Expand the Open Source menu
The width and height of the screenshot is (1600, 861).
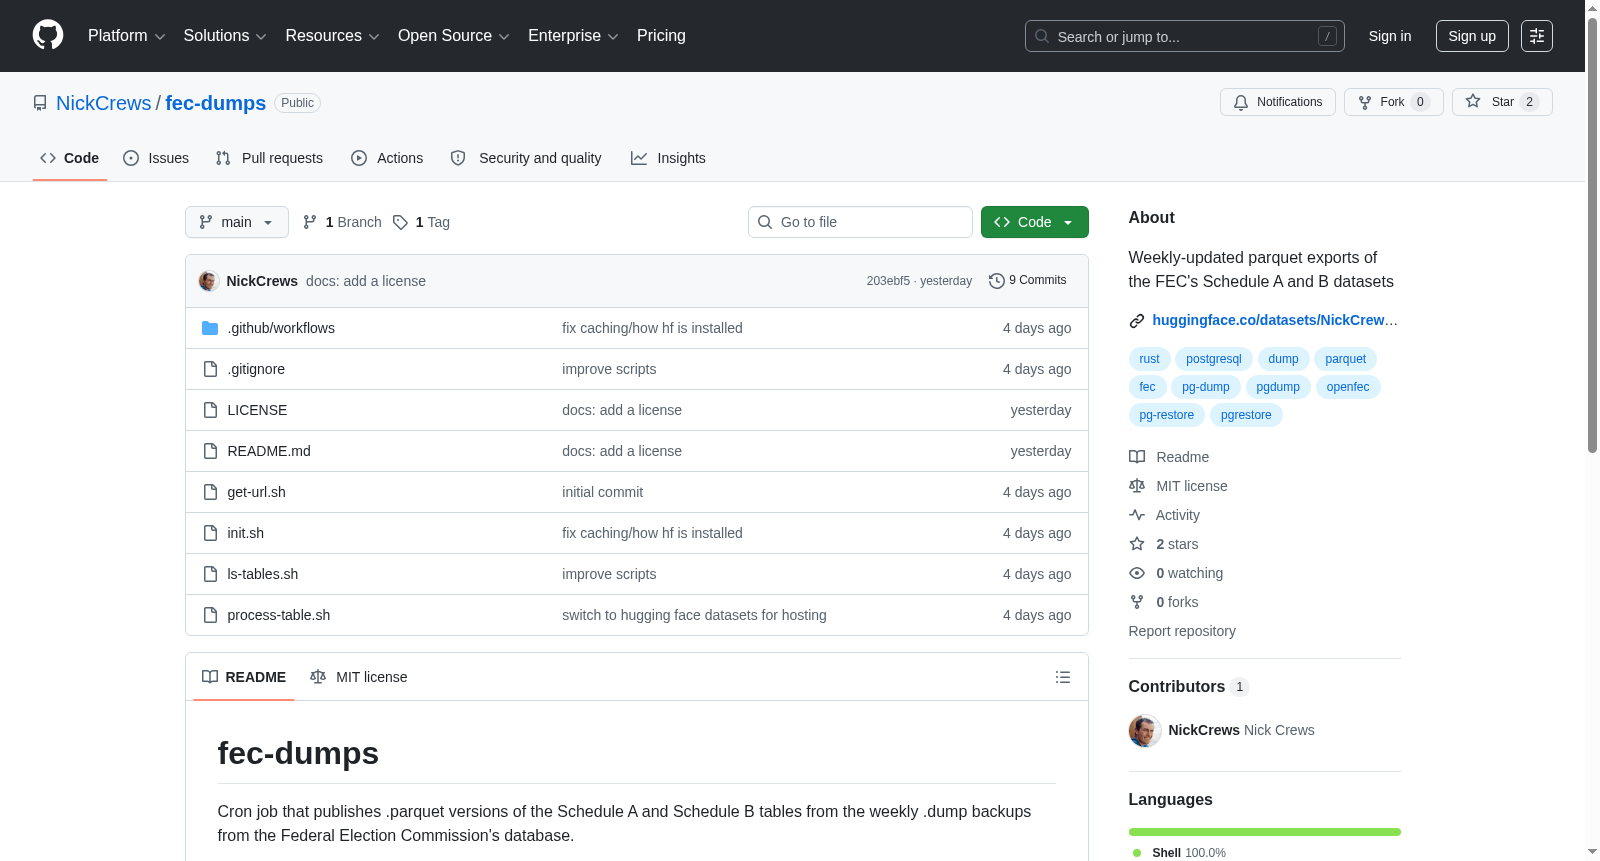click(454, 36)
